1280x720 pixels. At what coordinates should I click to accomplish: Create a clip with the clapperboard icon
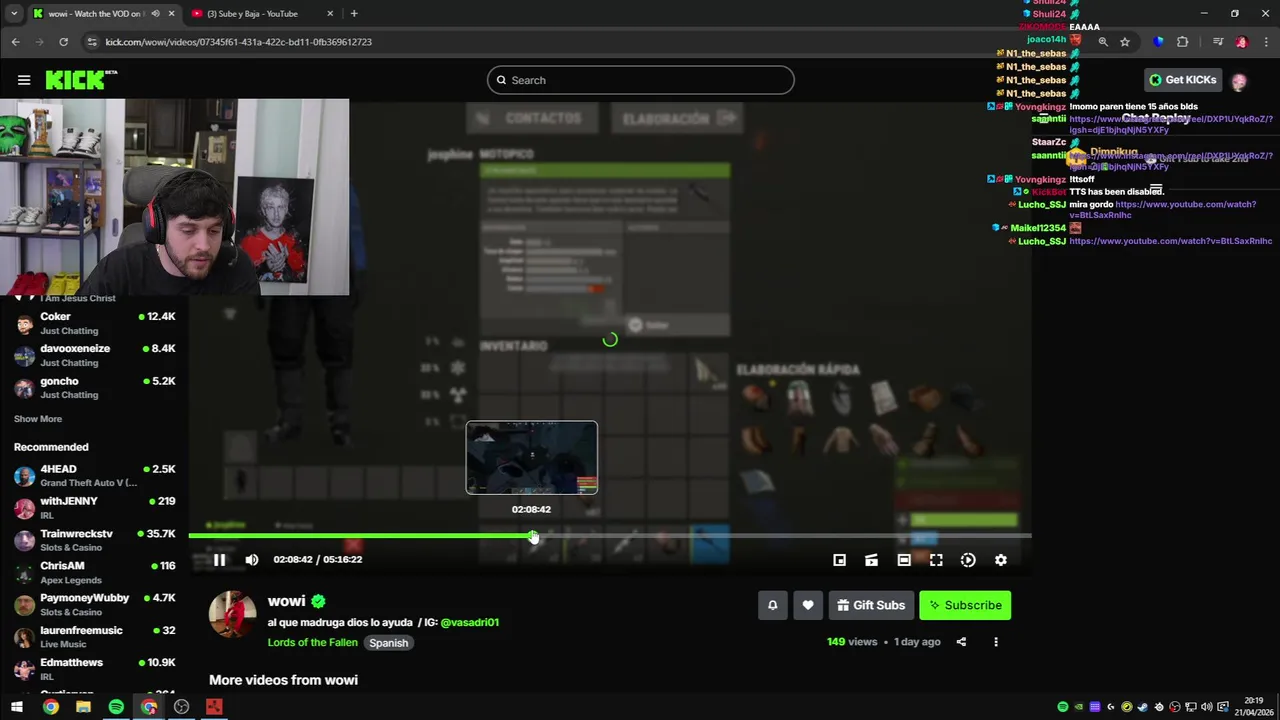[872, 560]
